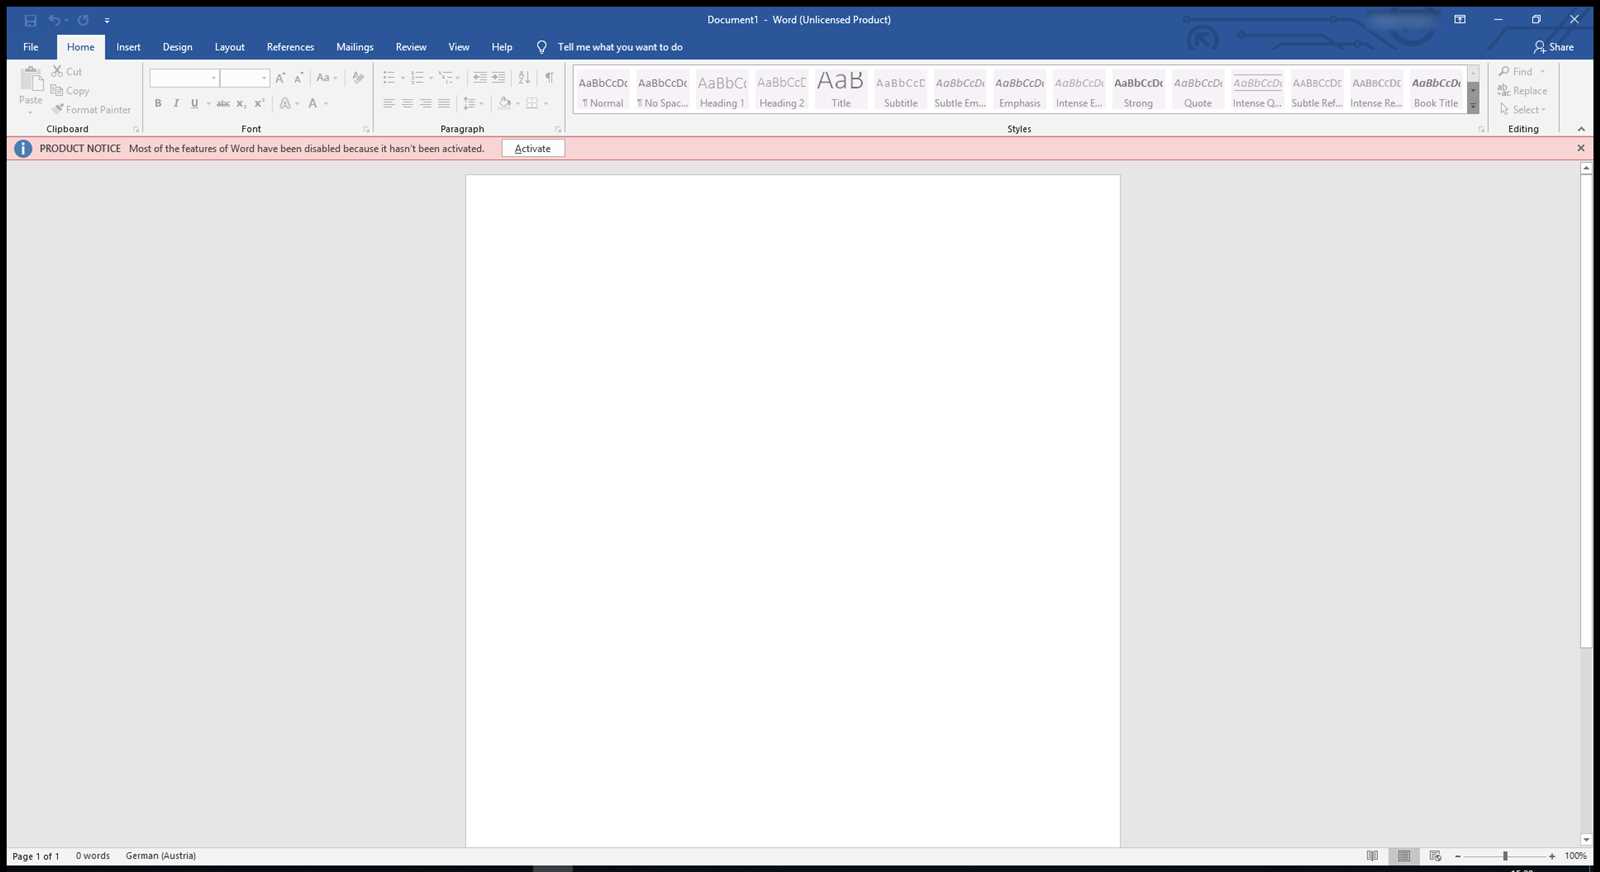
Task: Toggle Bold formatting
Action: [x=158, y=104]
